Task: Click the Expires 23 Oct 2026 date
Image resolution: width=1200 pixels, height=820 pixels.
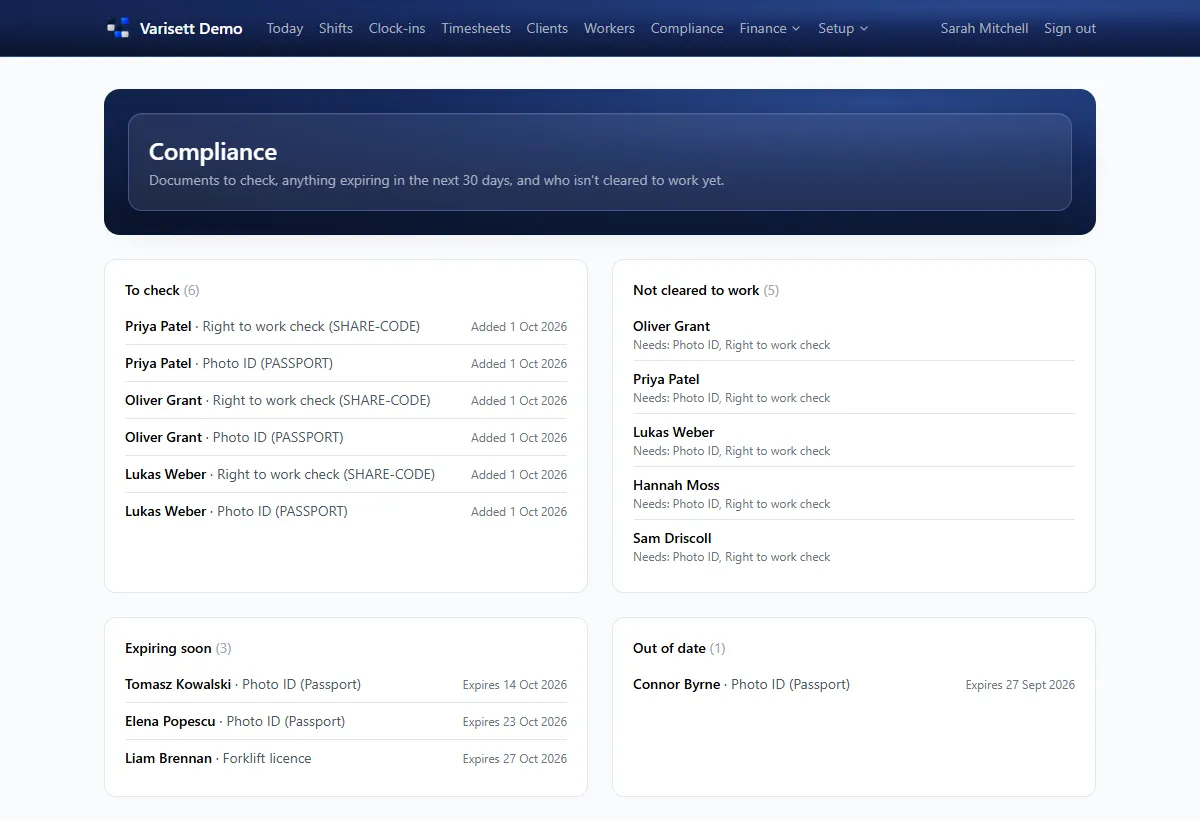Action: click(515, 722)
